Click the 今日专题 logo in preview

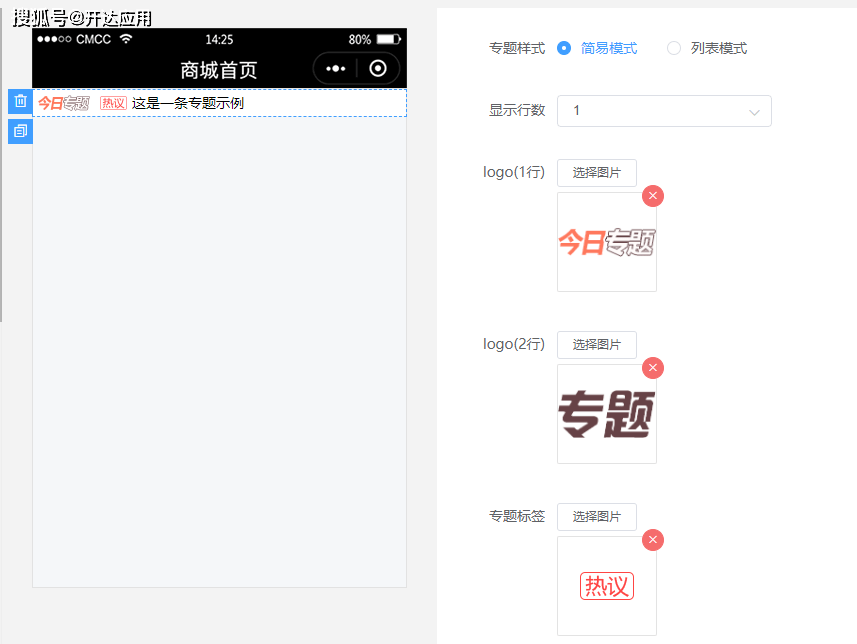click(x=64, y=103)
